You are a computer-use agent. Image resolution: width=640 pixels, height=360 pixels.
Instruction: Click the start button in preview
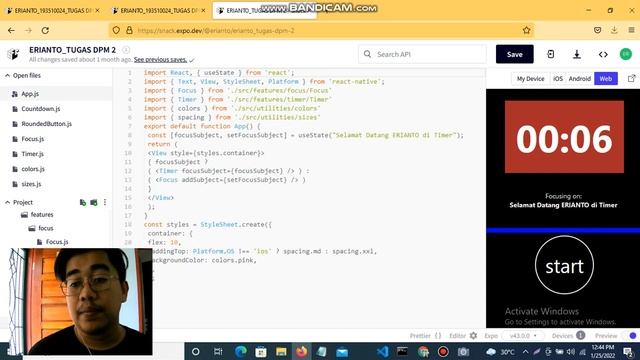[x=564, y=265]
